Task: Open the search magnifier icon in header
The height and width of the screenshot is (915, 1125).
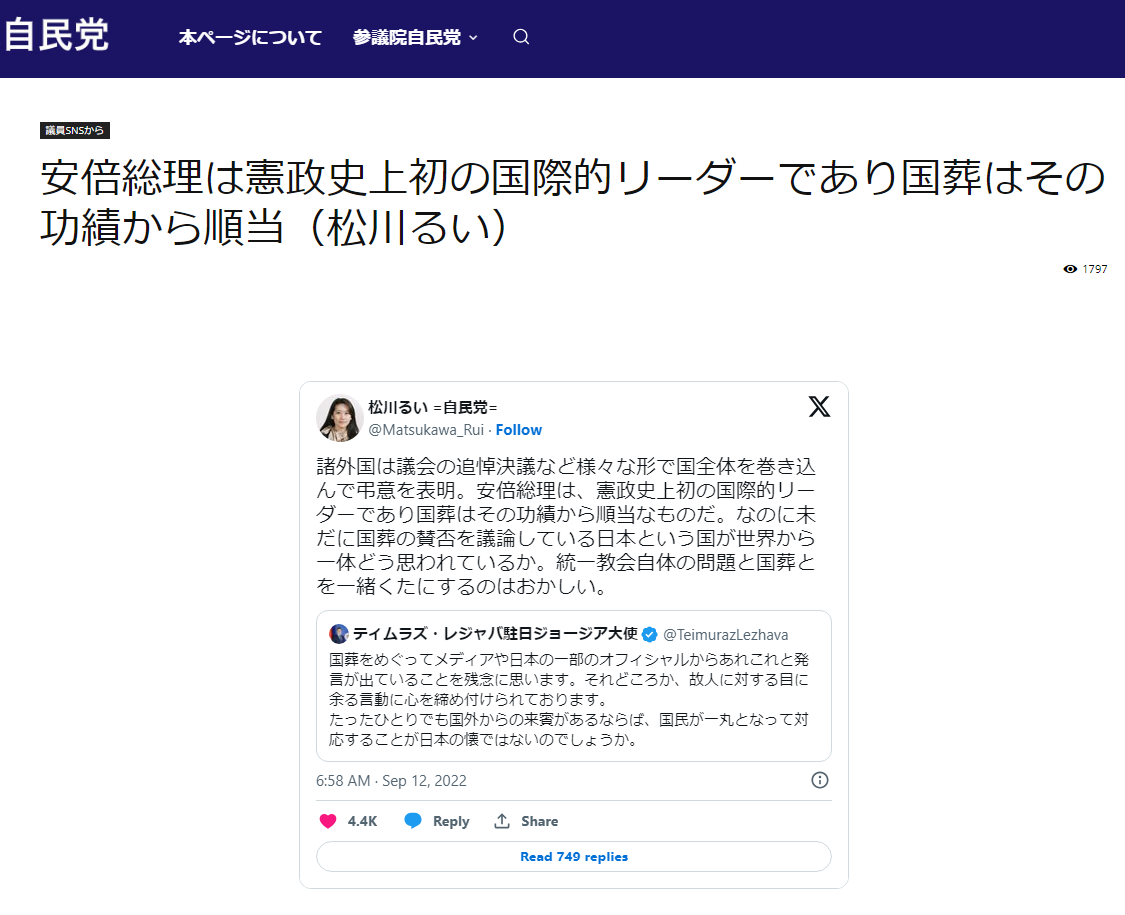Action: coord(521,37)
